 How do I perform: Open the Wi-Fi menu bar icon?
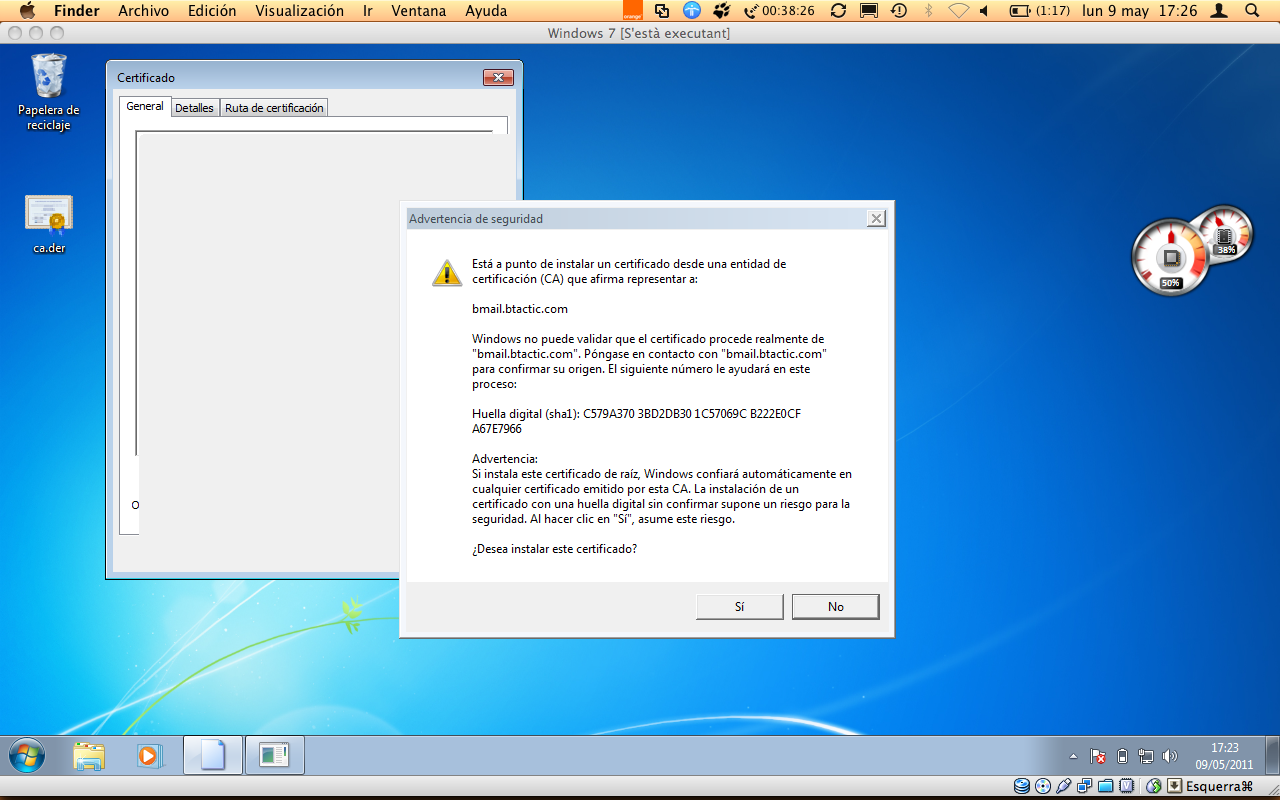[x=958, y=11]
